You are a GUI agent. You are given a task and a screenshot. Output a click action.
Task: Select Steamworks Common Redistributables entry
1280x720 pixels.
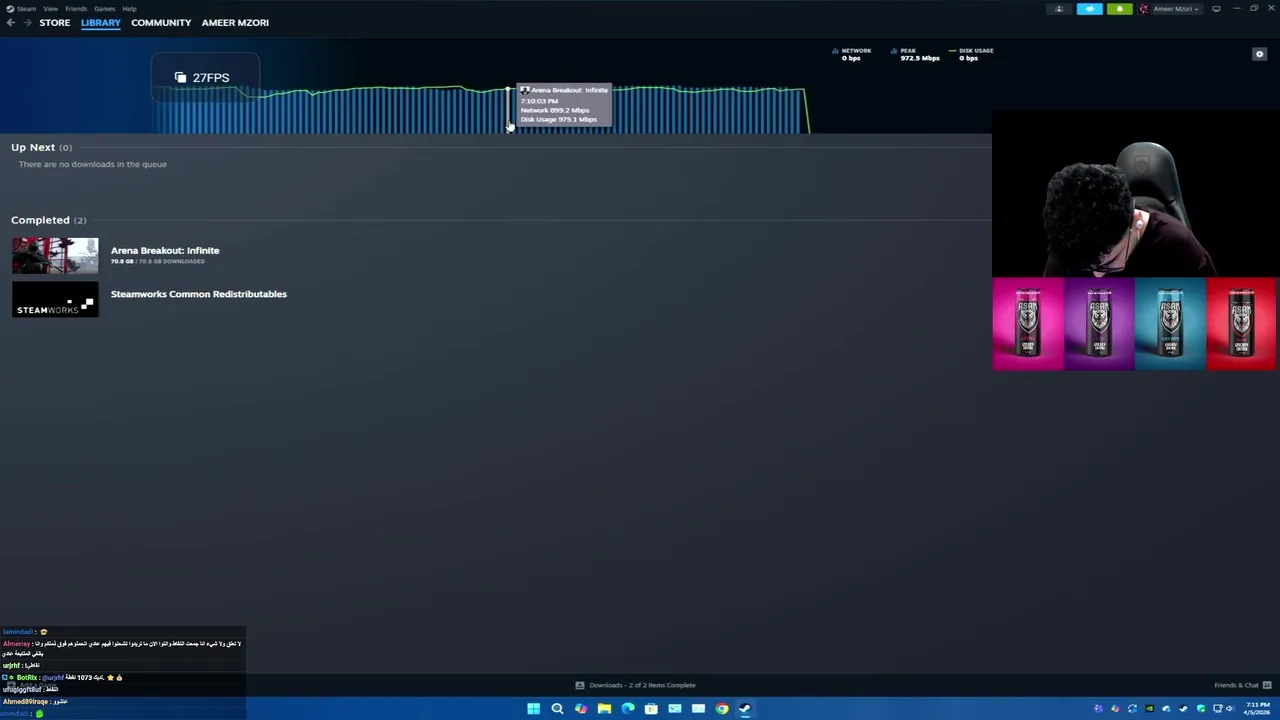coord(199,294)
